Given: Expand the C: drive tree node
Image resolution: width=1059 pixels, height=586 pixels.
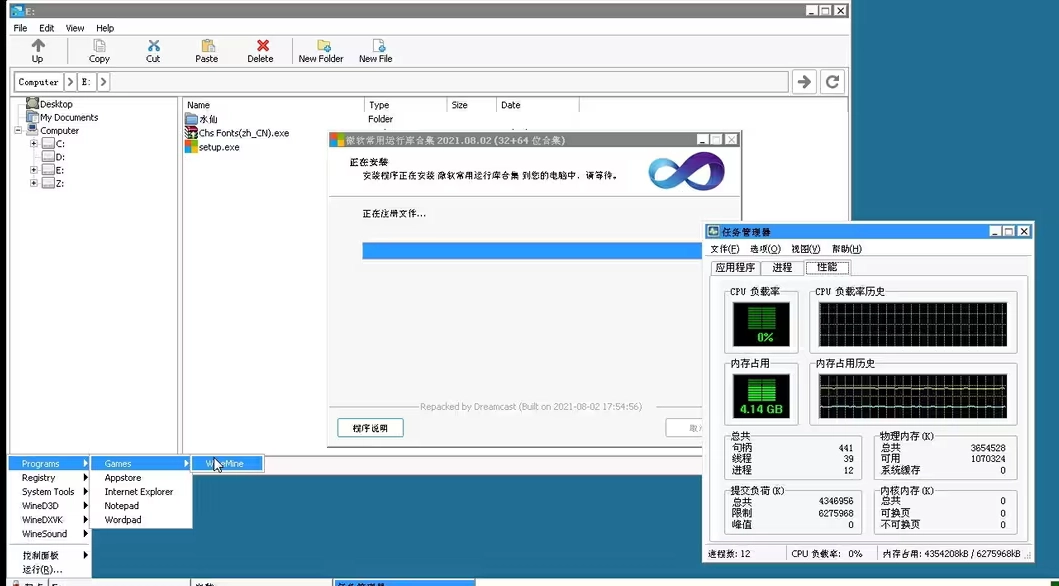Looking at the screenshot, I should coord(34,144).
